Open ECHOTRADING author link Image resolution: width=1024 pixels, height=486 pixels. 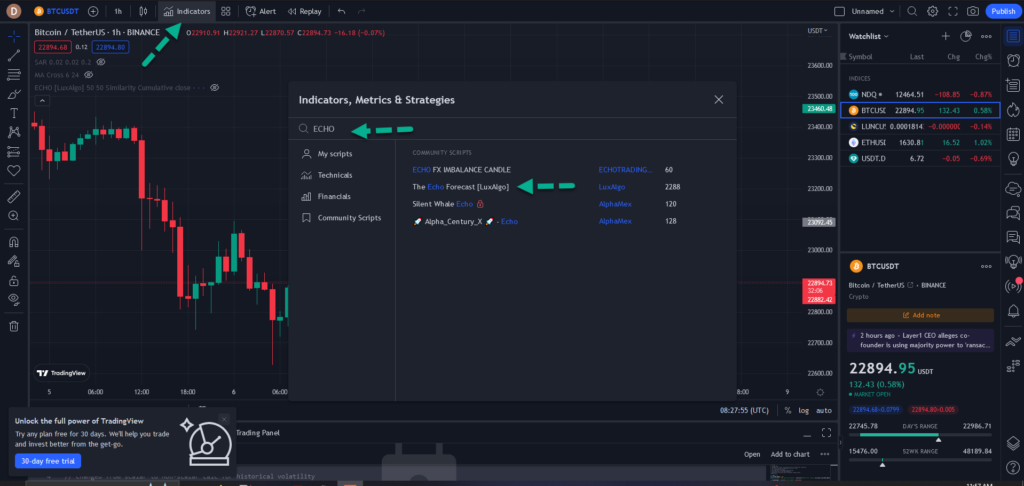(625, 169)
